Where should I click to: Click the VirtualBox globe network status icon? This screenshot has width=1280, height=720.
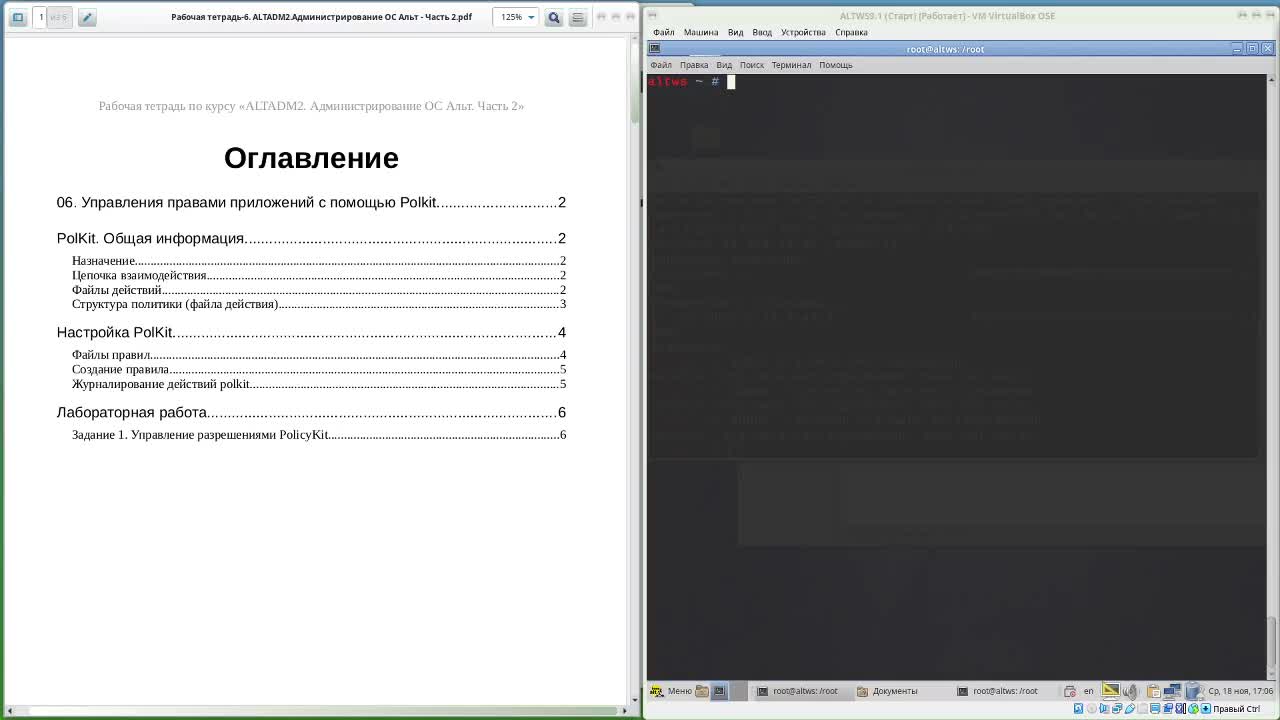pyautogui.click(x=1192, y=709)
